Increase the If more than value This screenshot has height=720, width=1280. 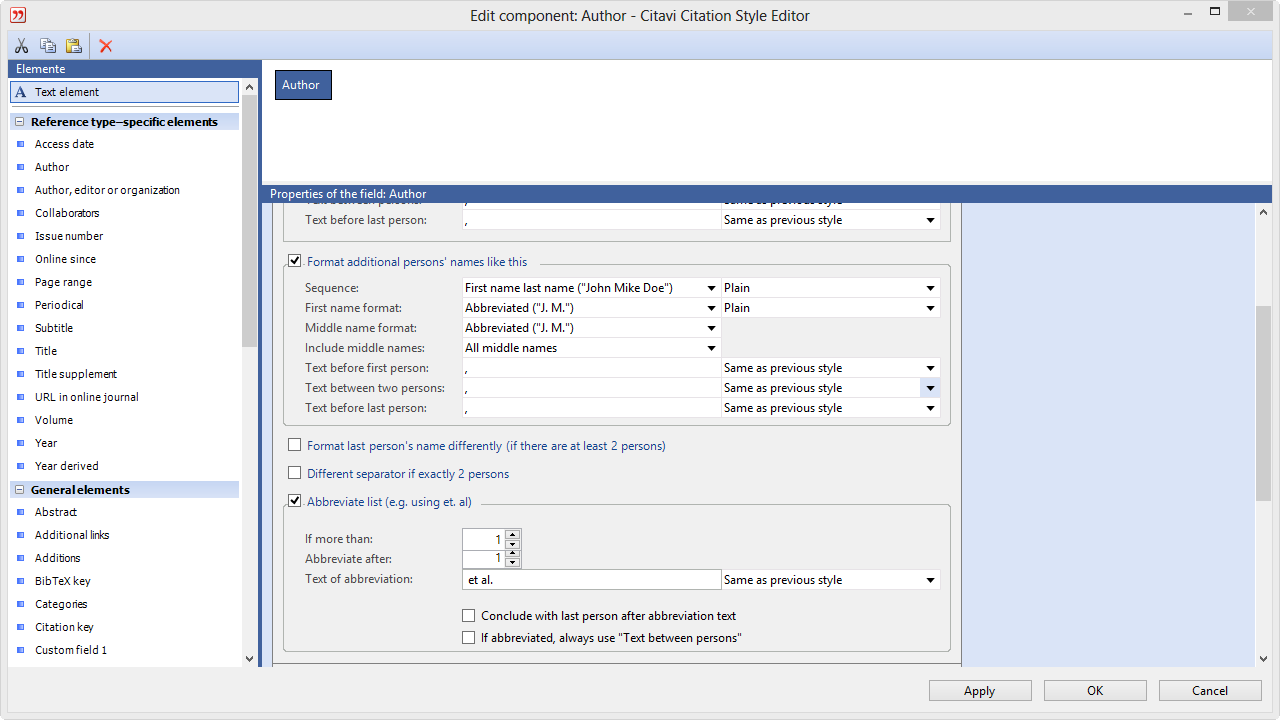(x=513, y=535)
